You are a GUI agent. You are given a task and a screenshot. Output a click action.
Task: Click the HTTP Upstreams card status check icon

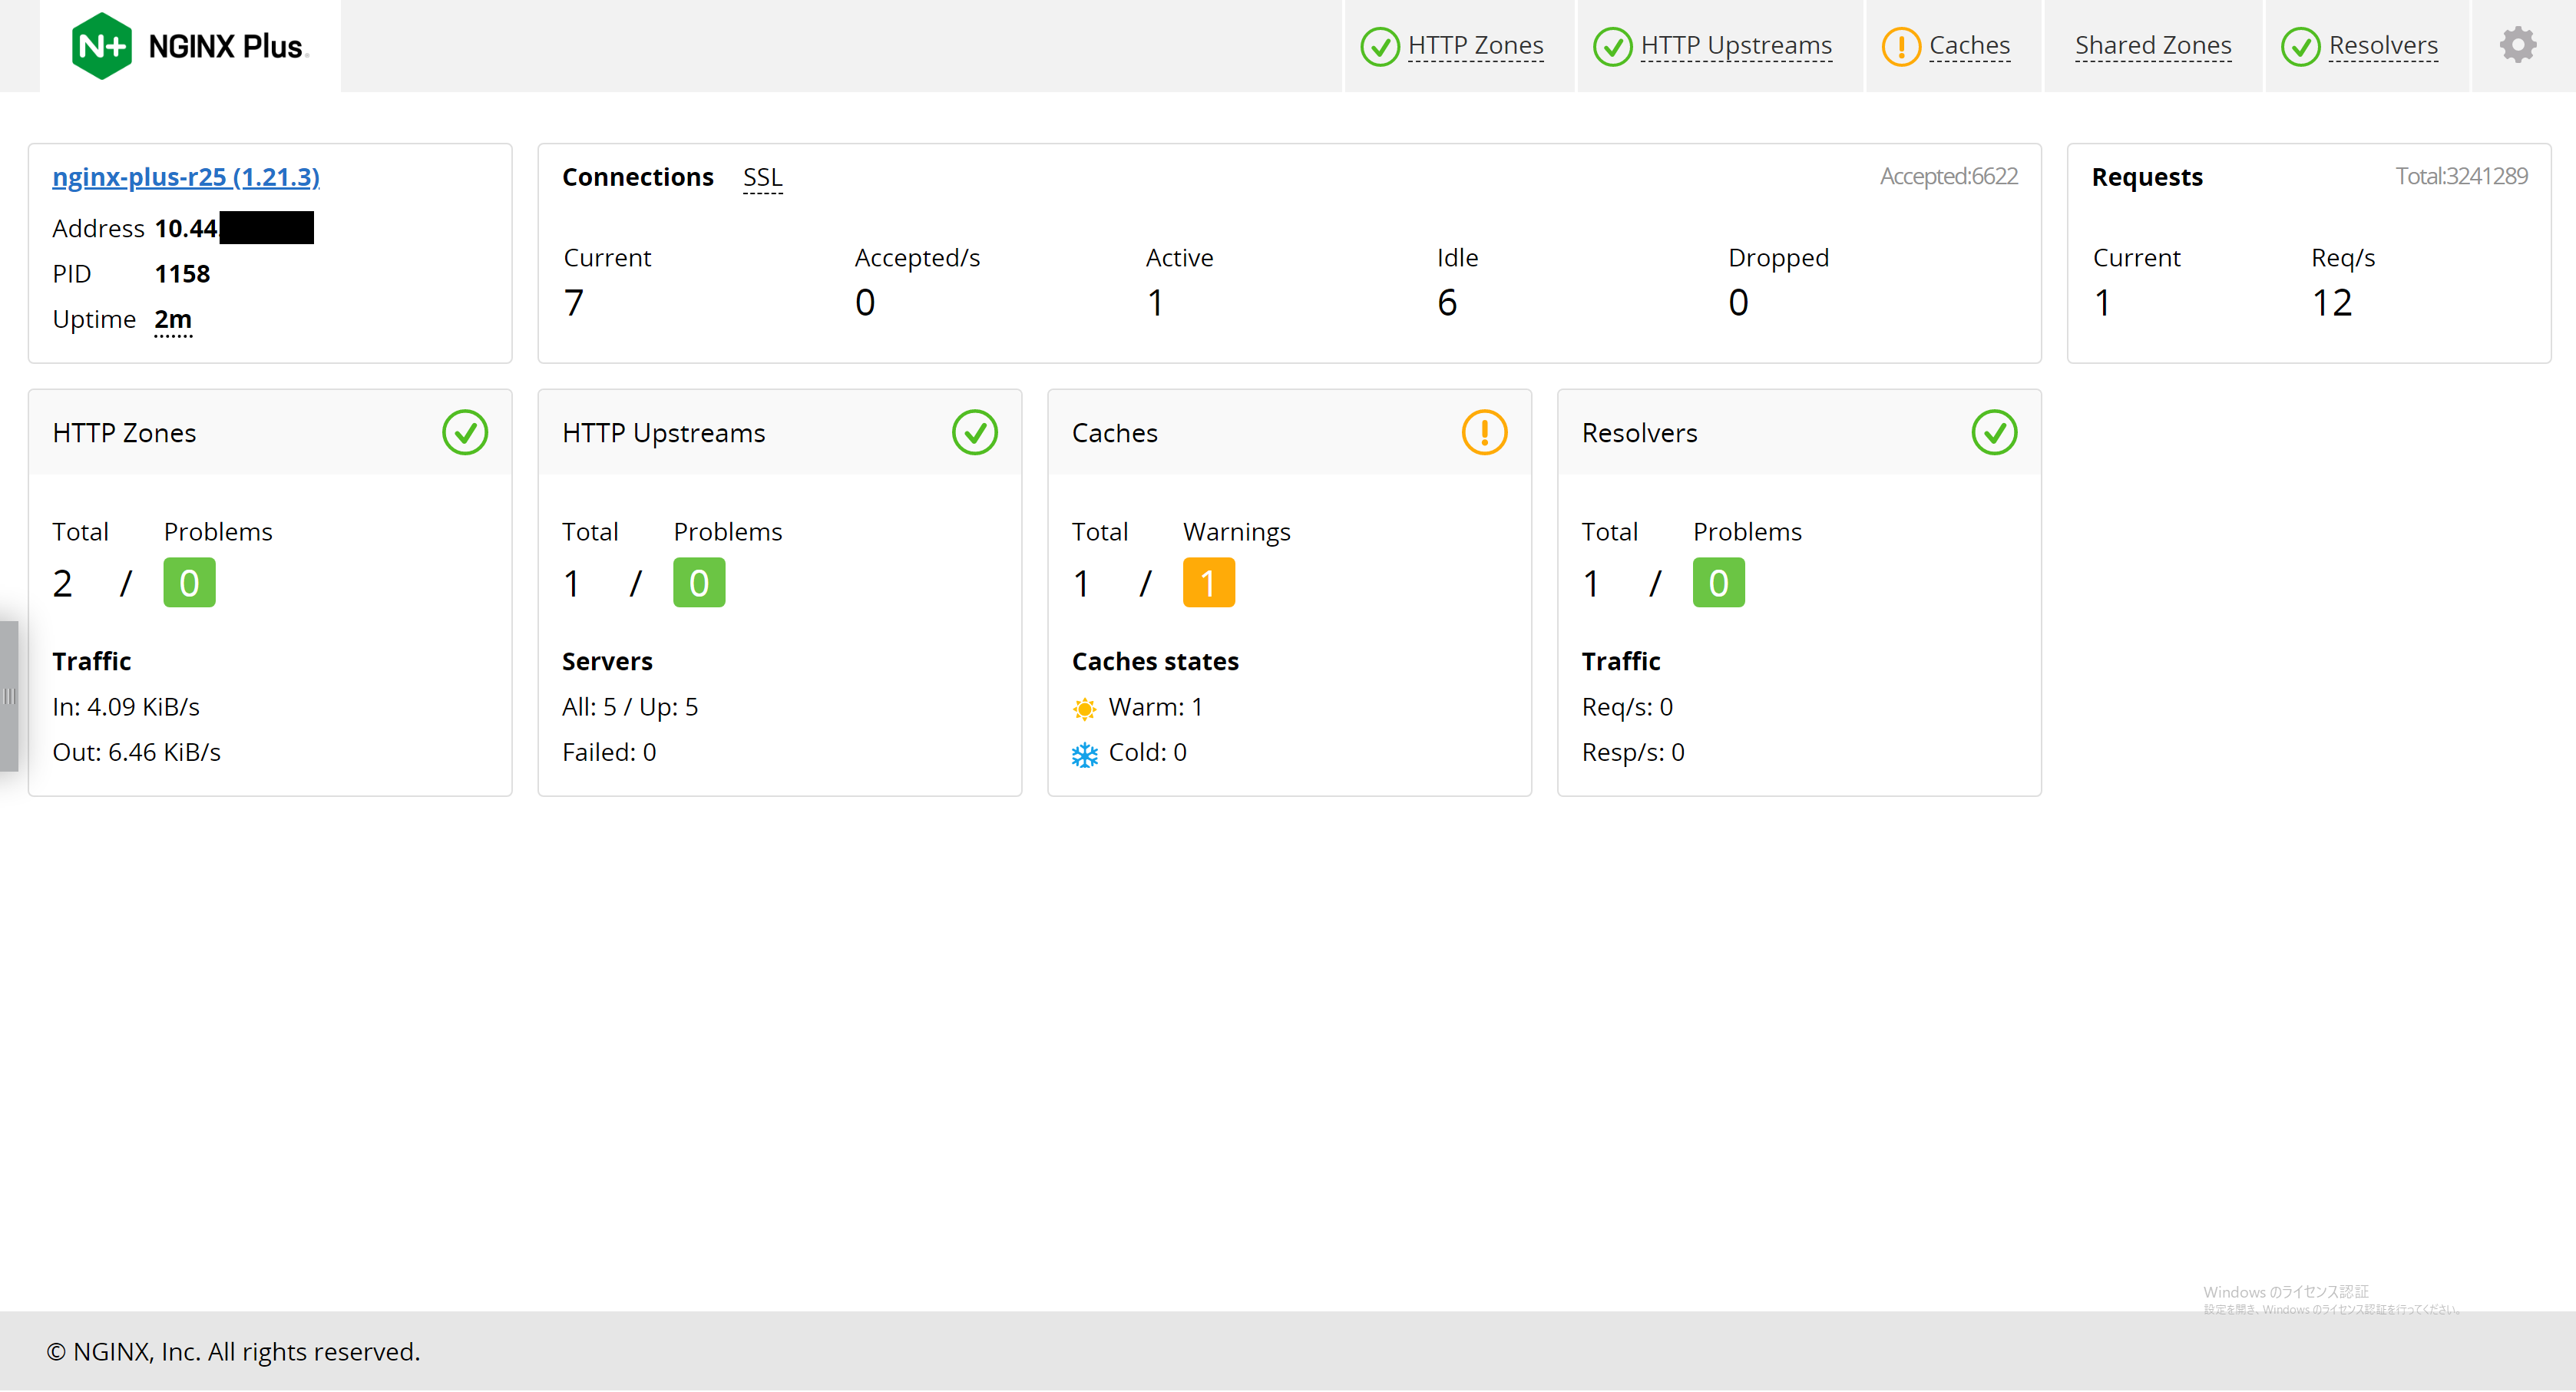tap(975, 433)
